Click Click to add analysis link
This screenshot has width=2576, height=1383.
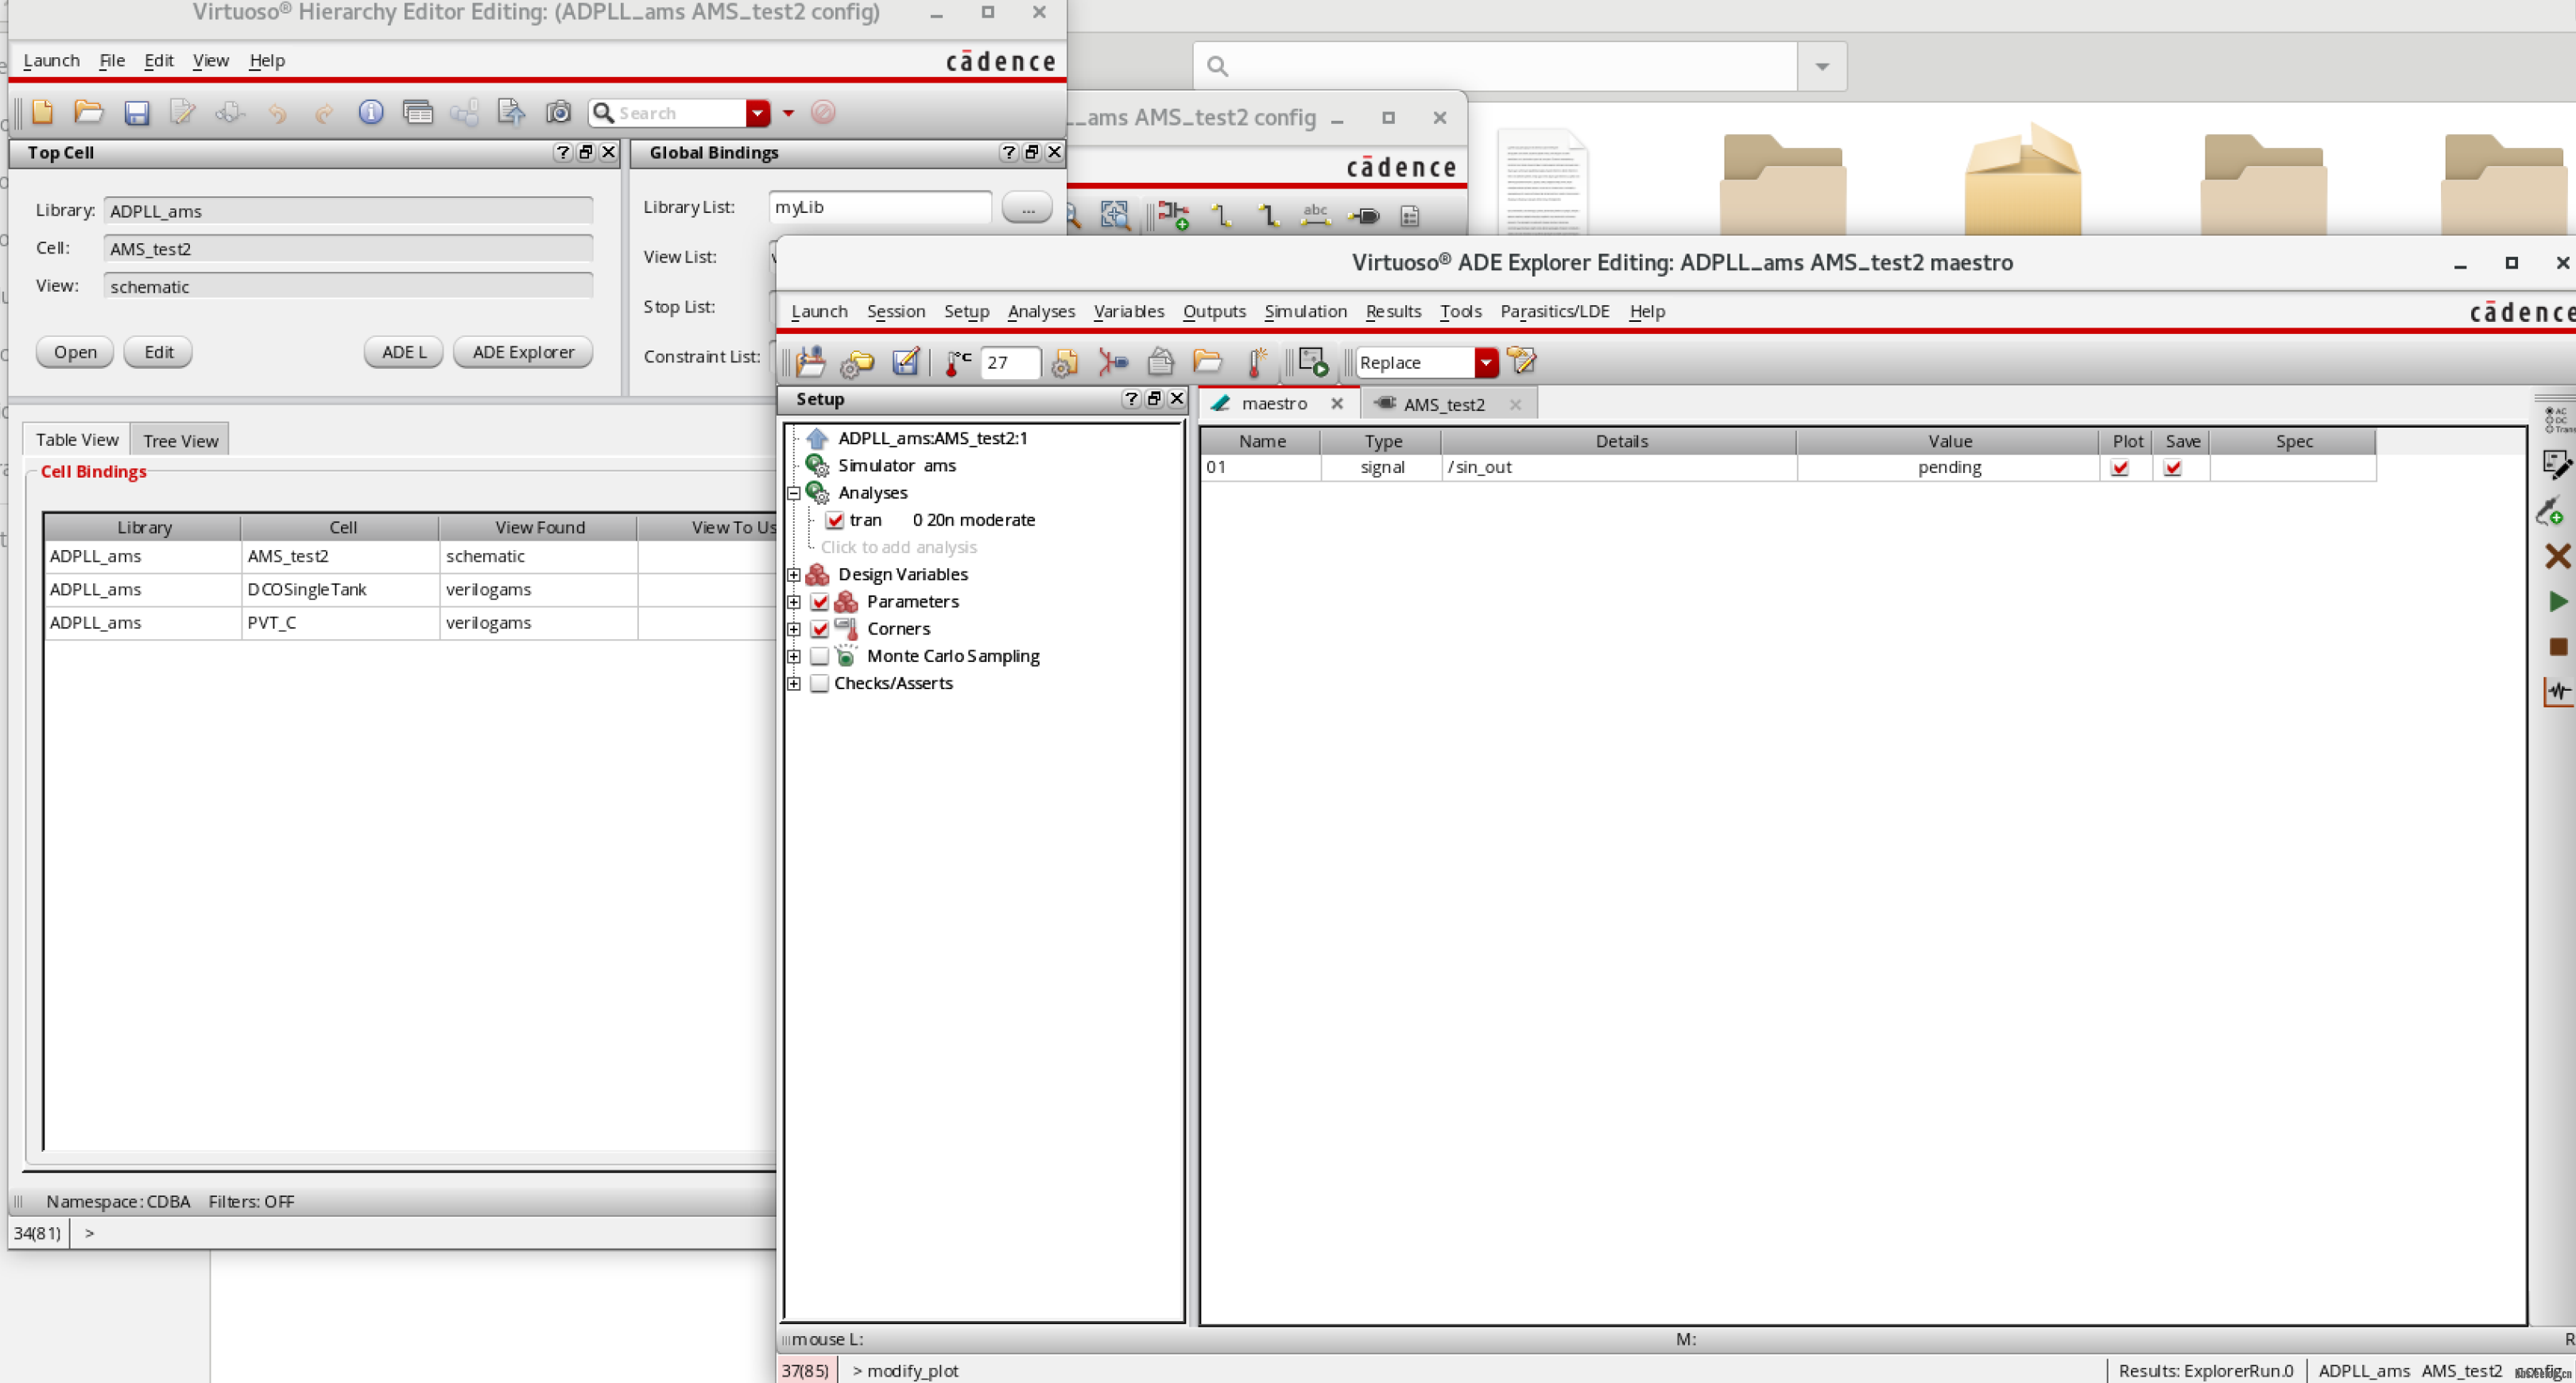[898, 547]
